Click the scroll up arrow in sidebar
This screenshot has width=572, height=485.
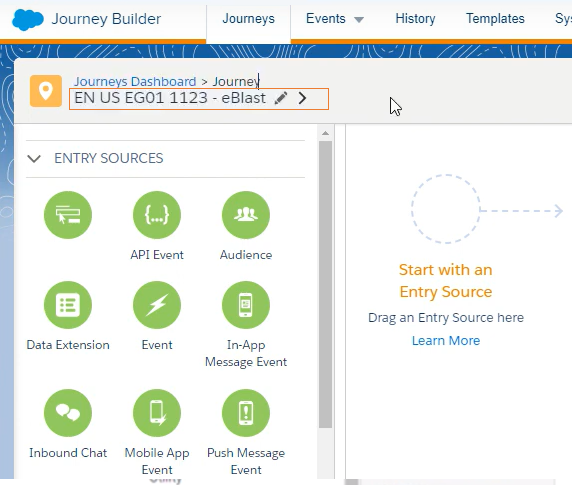tap(325, 133)
